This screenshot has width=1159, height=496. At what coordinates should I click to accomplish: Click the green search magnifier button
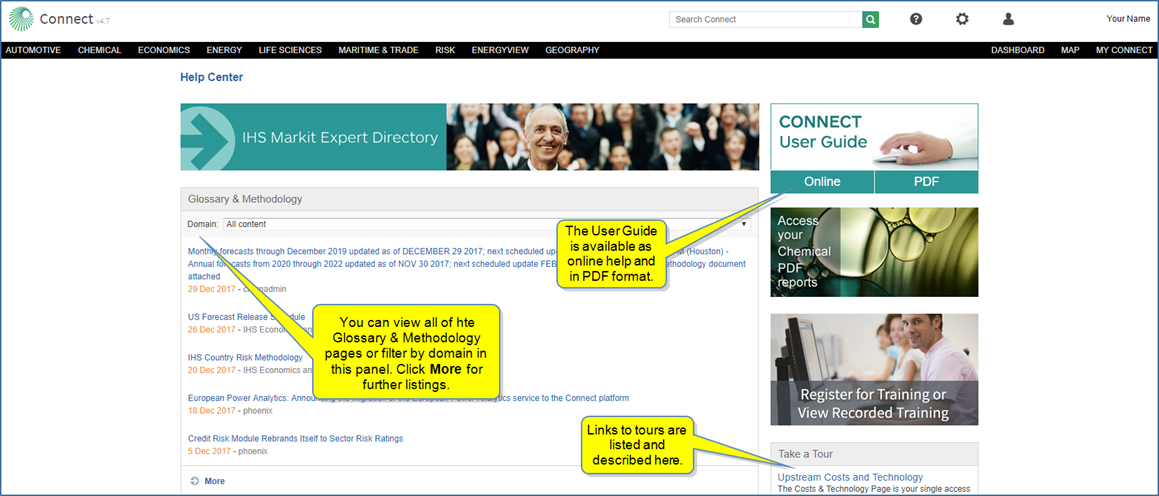click(x=871, y=19)
